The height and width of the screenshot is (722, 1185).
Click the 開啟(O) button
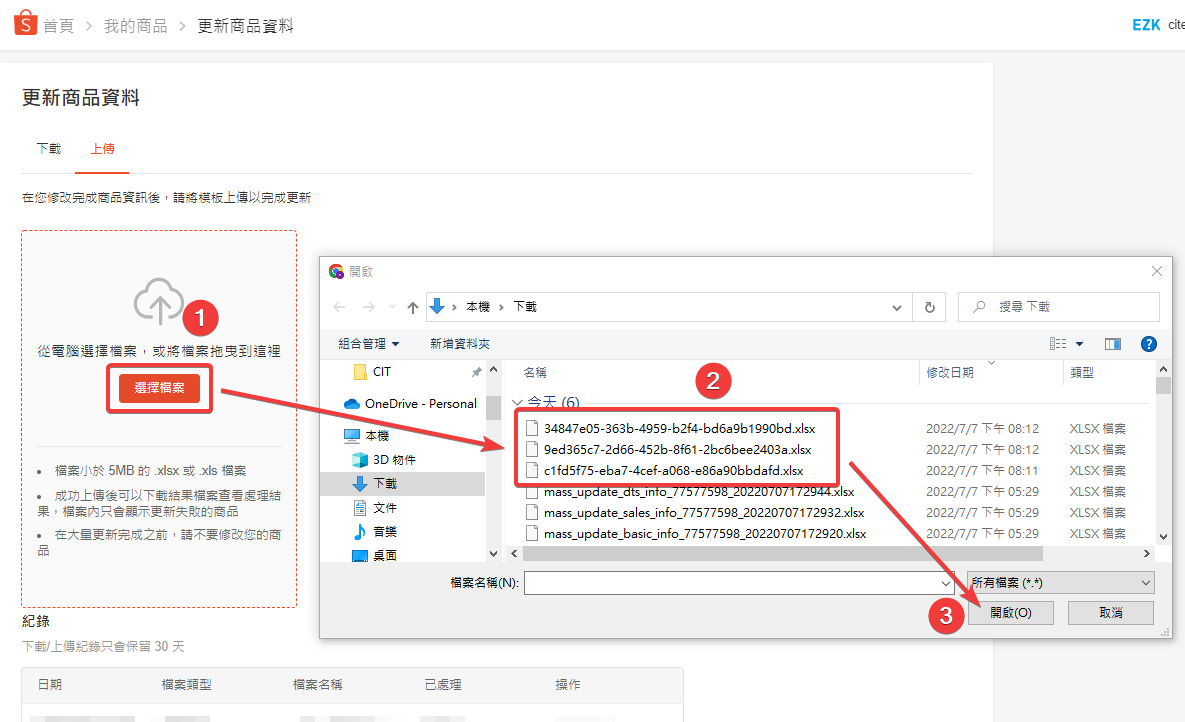[1010, 612]
